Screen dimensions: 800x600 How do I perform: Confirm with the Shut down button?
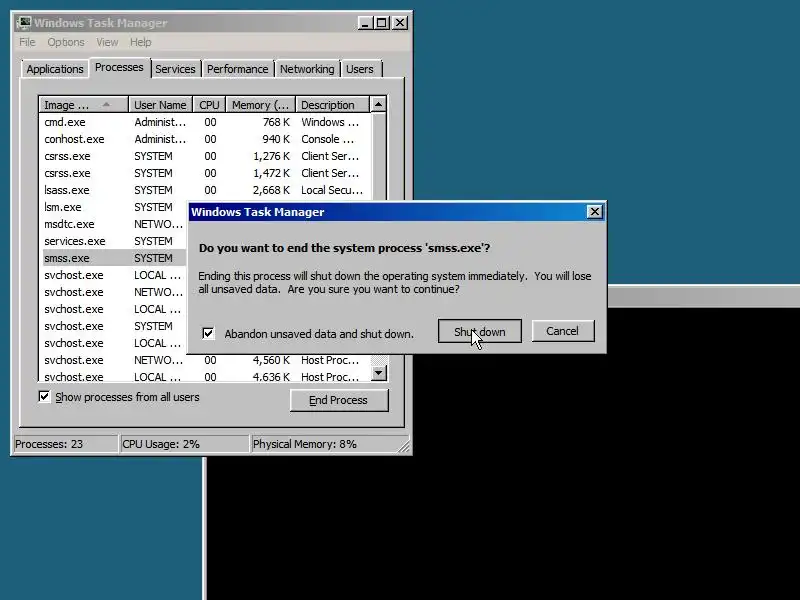click(x=480, y=332)
